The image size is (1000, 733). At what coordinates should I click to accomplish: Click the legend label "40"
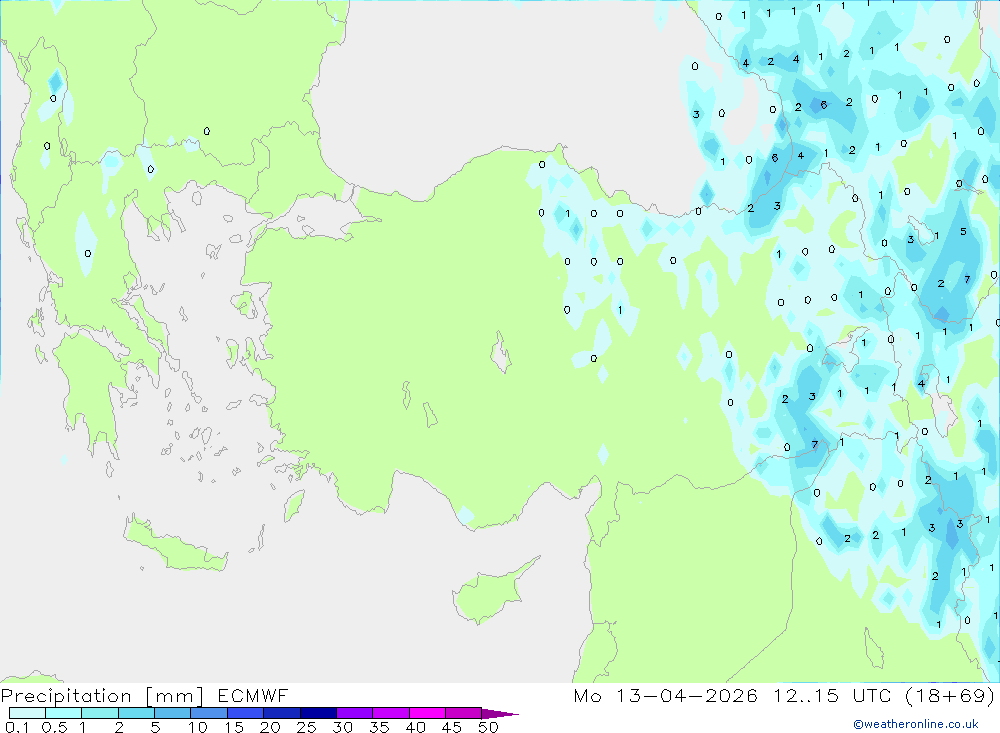(x=415, y=727)
